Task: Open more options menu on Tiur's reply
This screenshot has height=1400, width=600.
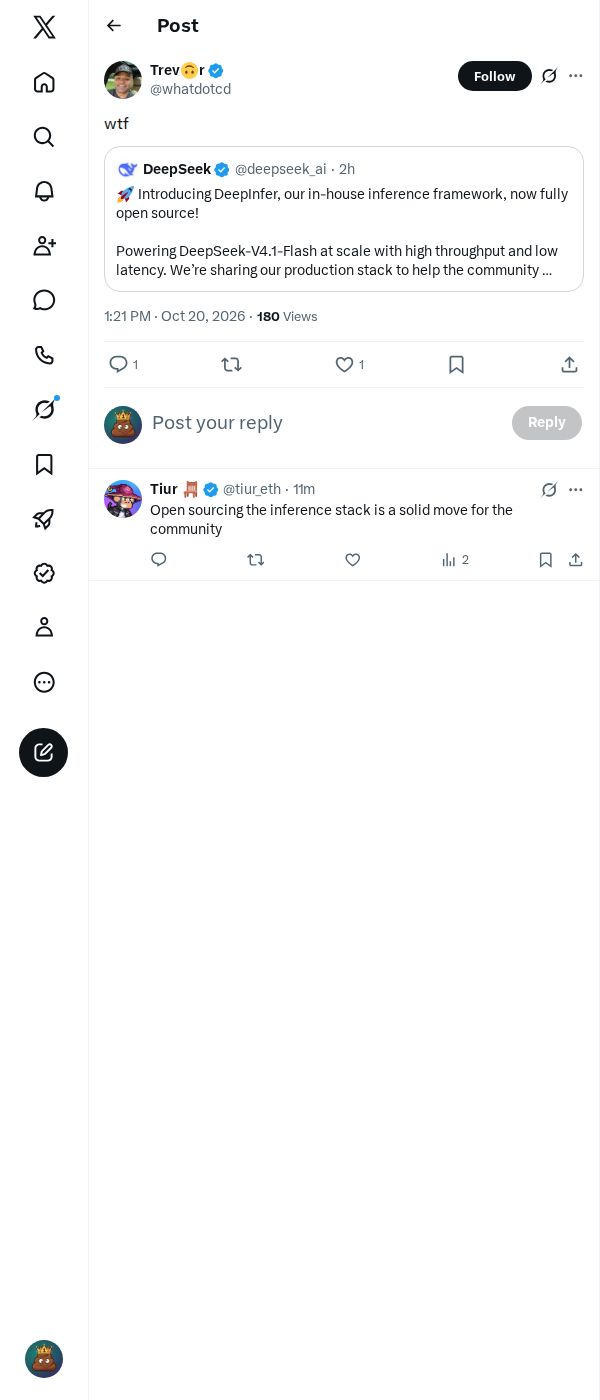Action: click(576, 490)
